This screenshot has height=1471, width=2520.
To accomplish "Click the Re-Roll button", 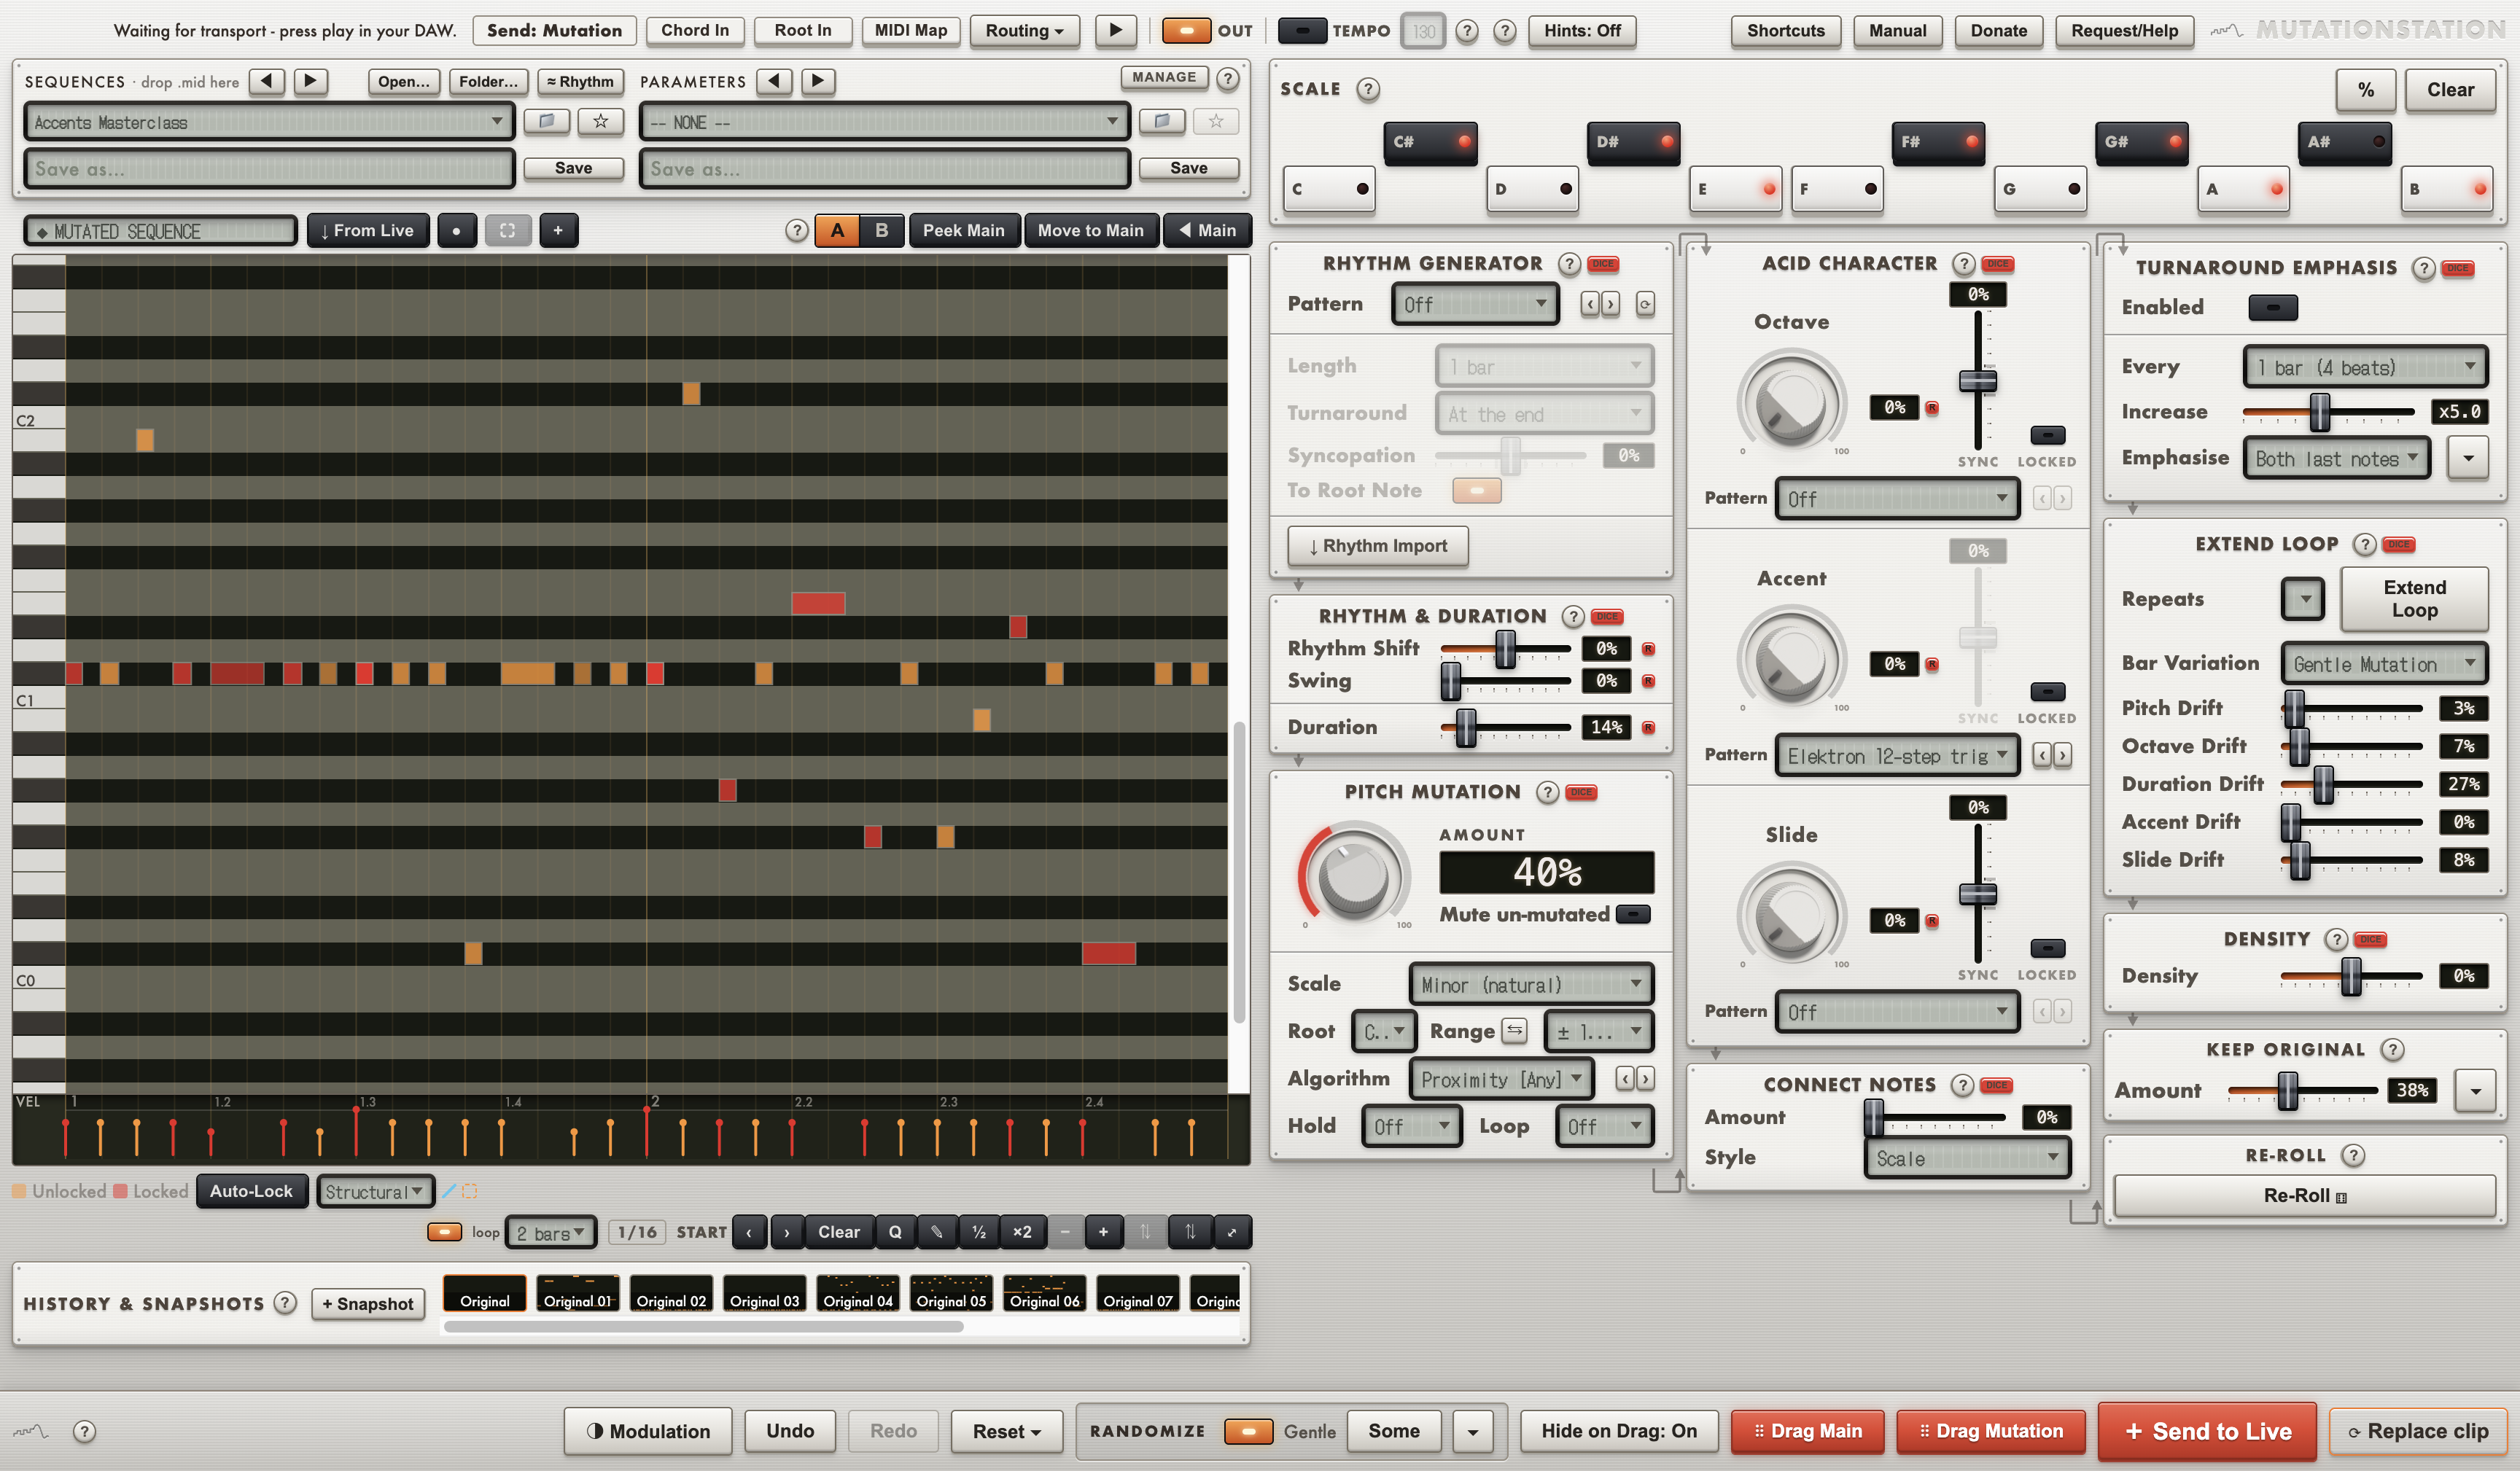I will point(2304,1195).
